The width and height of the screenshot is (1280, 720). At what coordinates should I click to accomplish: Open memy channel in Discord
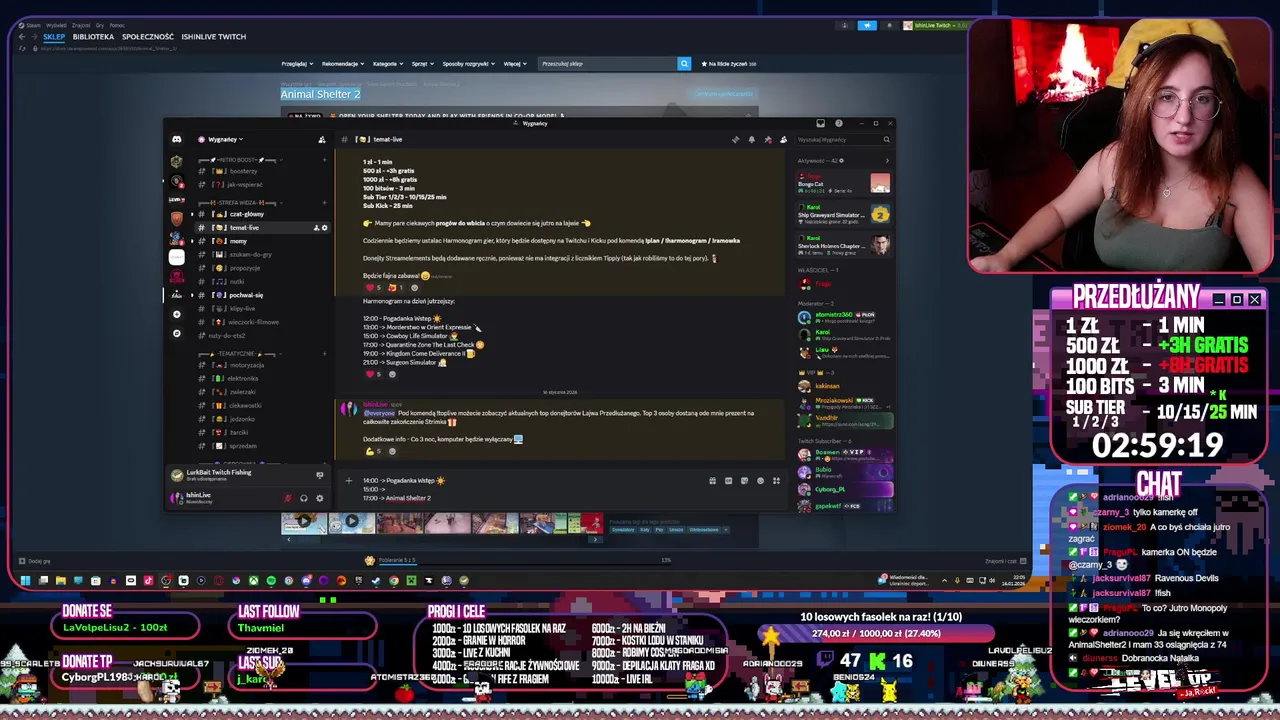264,241
